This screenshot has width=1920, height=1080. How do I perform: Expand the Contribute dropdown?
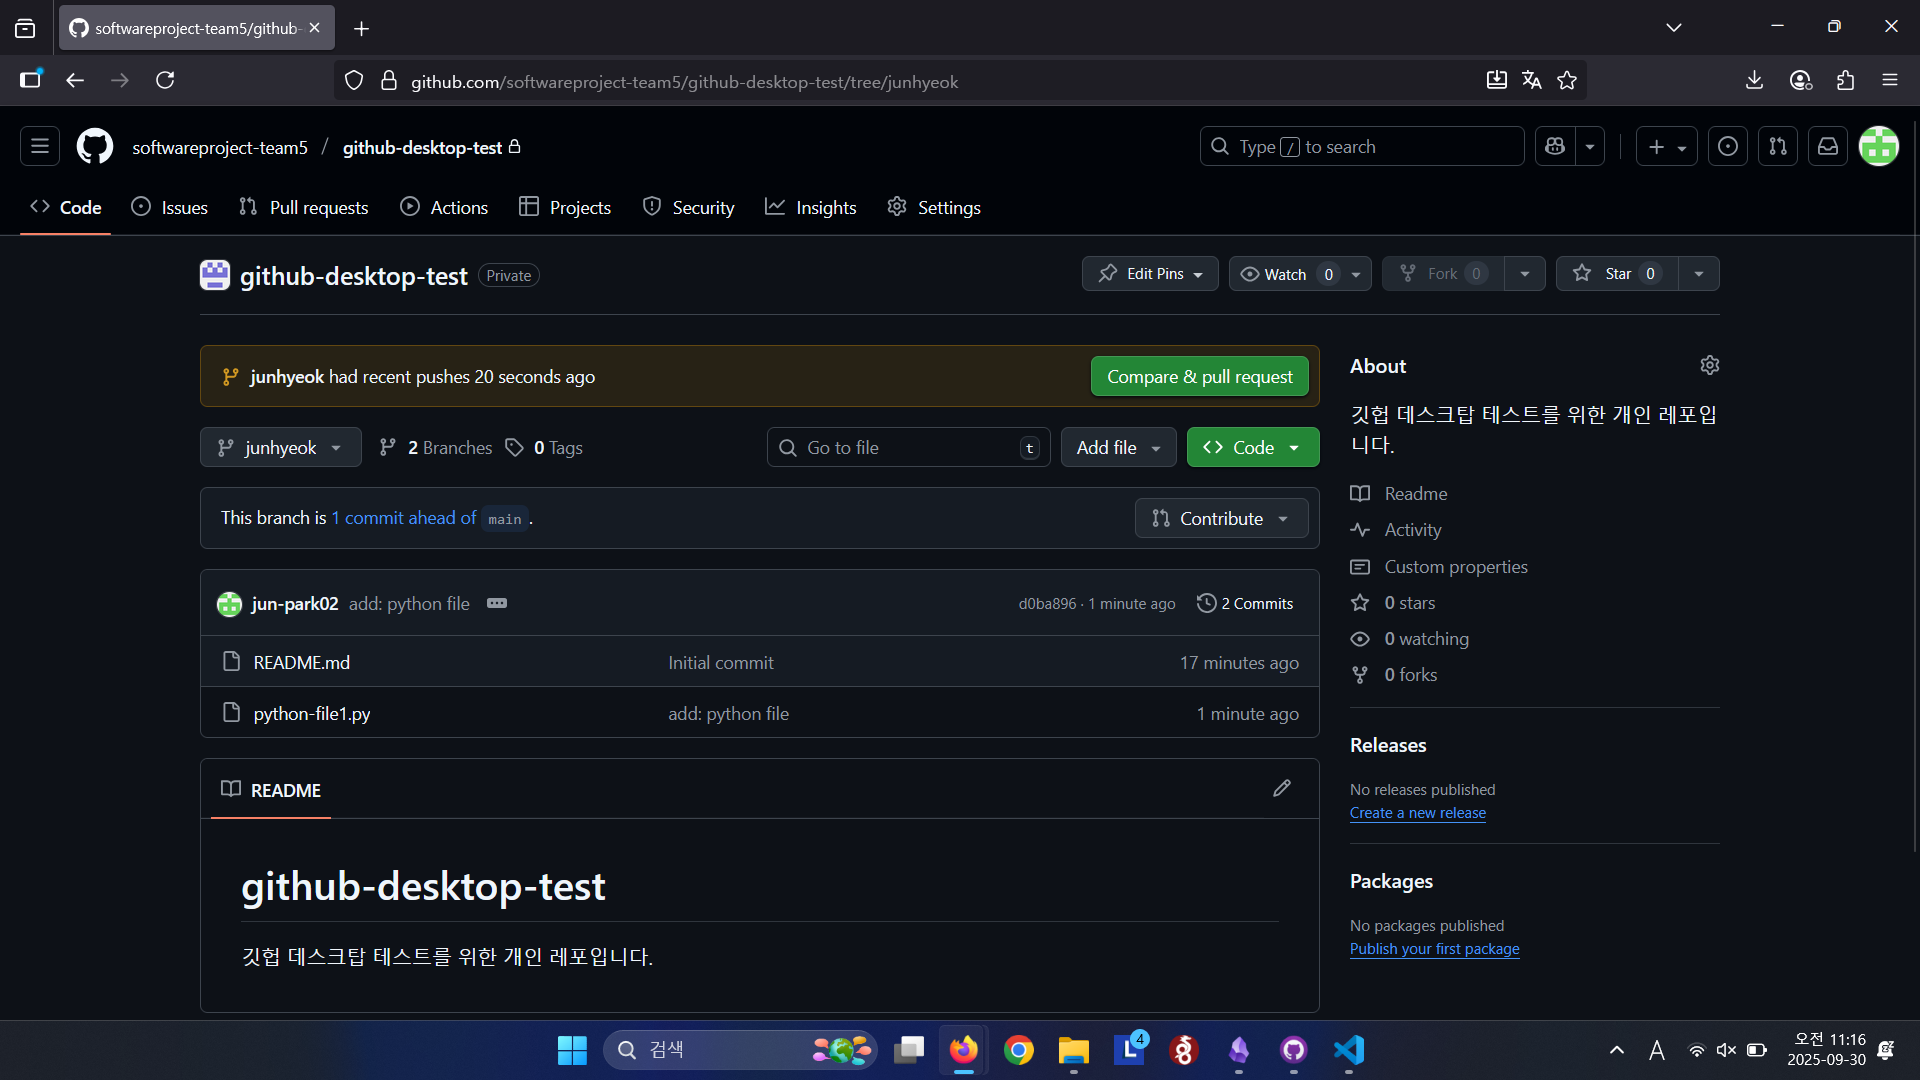[1221, 519]
